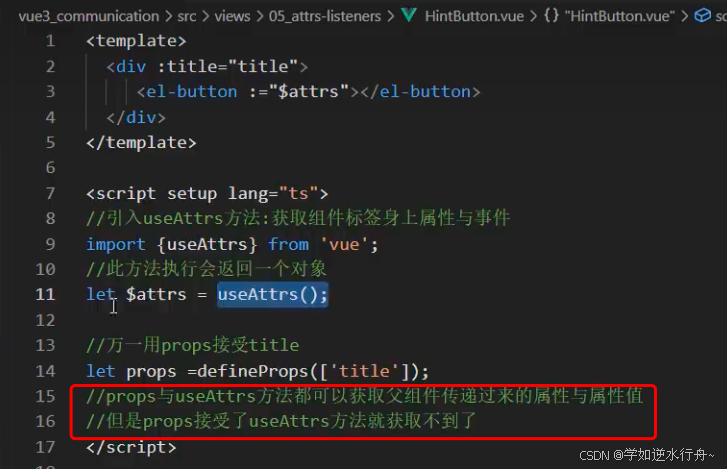Click the 'title' string inside defineProps
Image resolution: width=727 pixels, height=469 pixels.
point(364,371)
